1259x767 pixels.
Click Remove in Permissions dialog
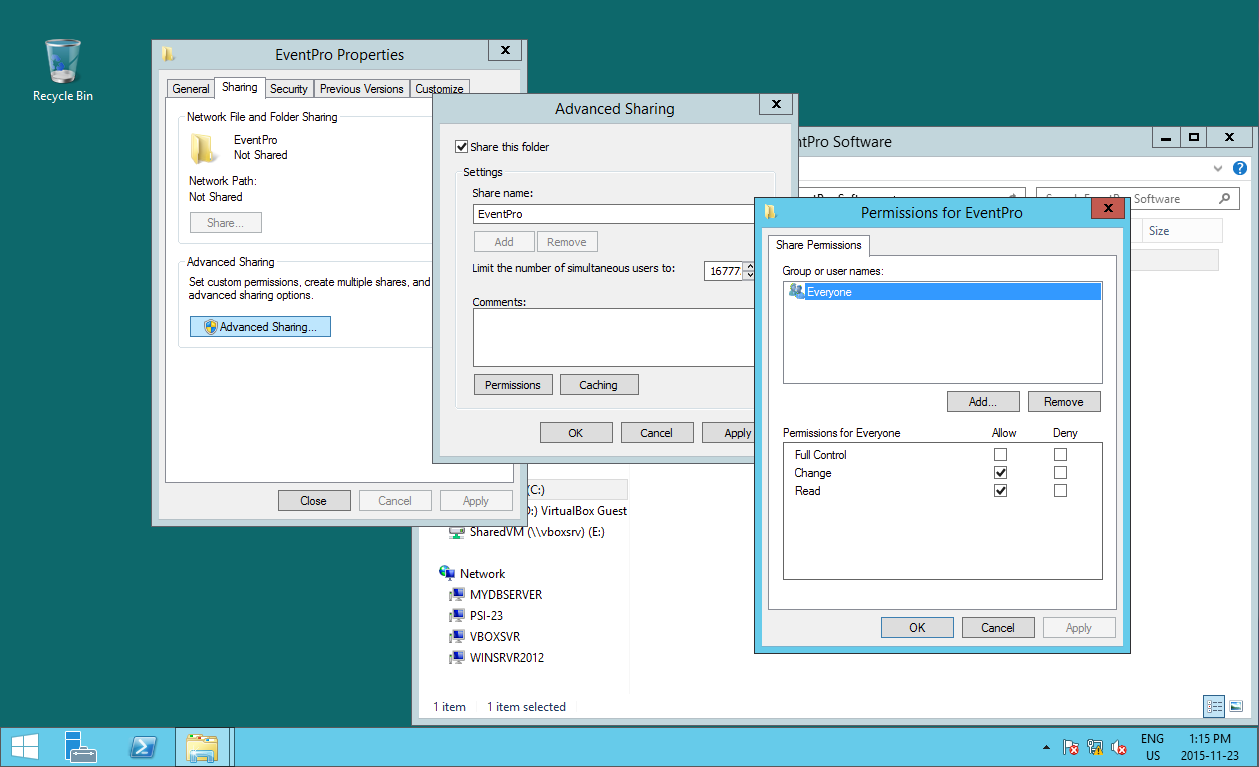click(x=1064, y=402)
